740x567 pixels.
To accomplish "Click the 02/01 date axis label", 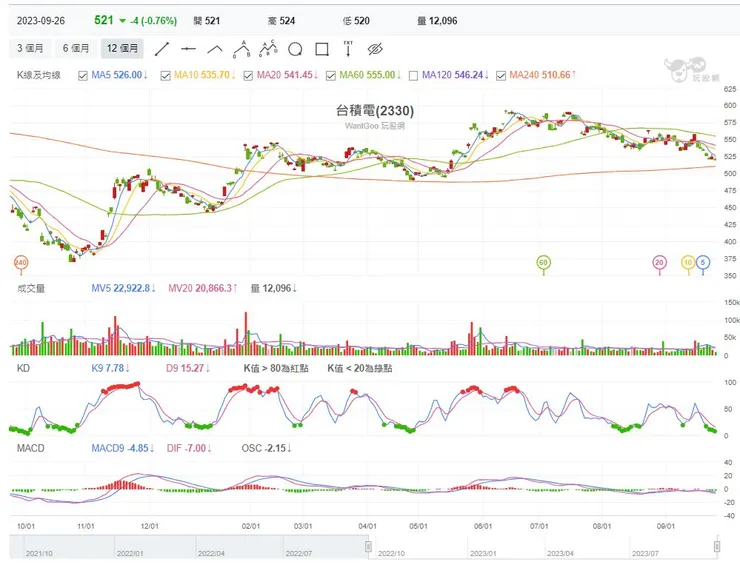I will (x=251, y=526).
